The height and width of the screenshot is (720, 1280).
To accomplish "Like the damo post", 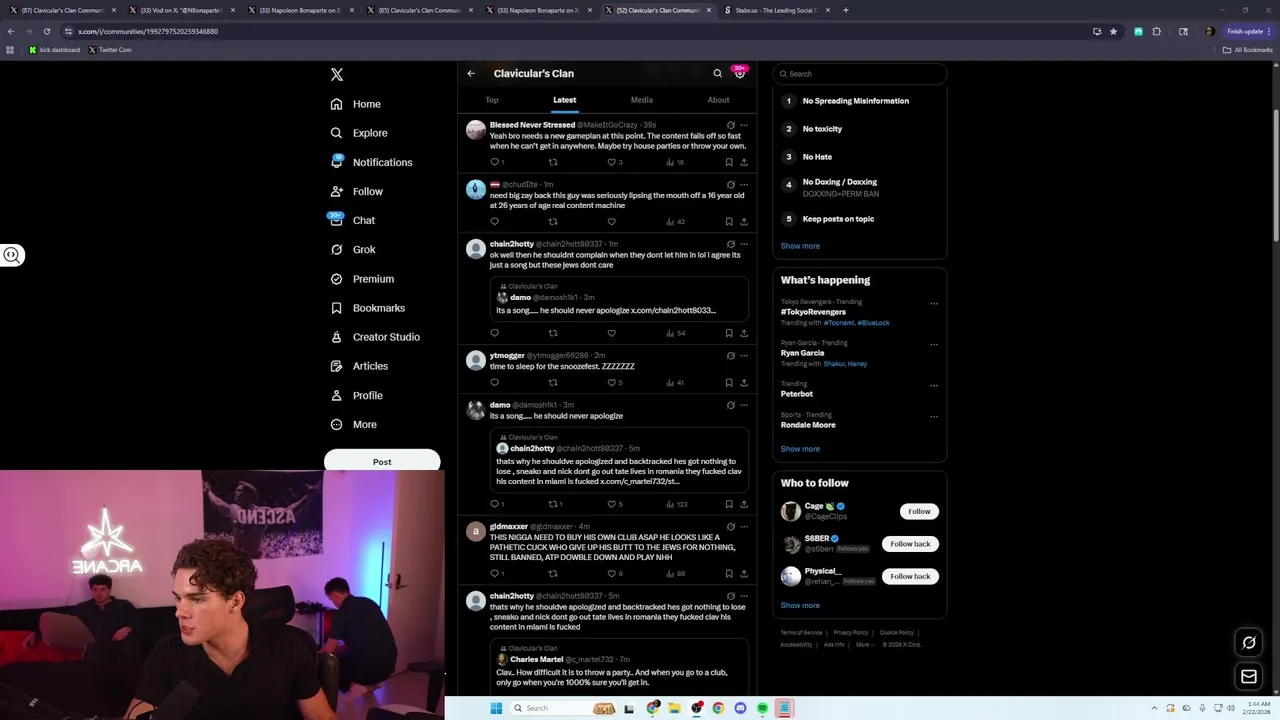I will 612,504.
